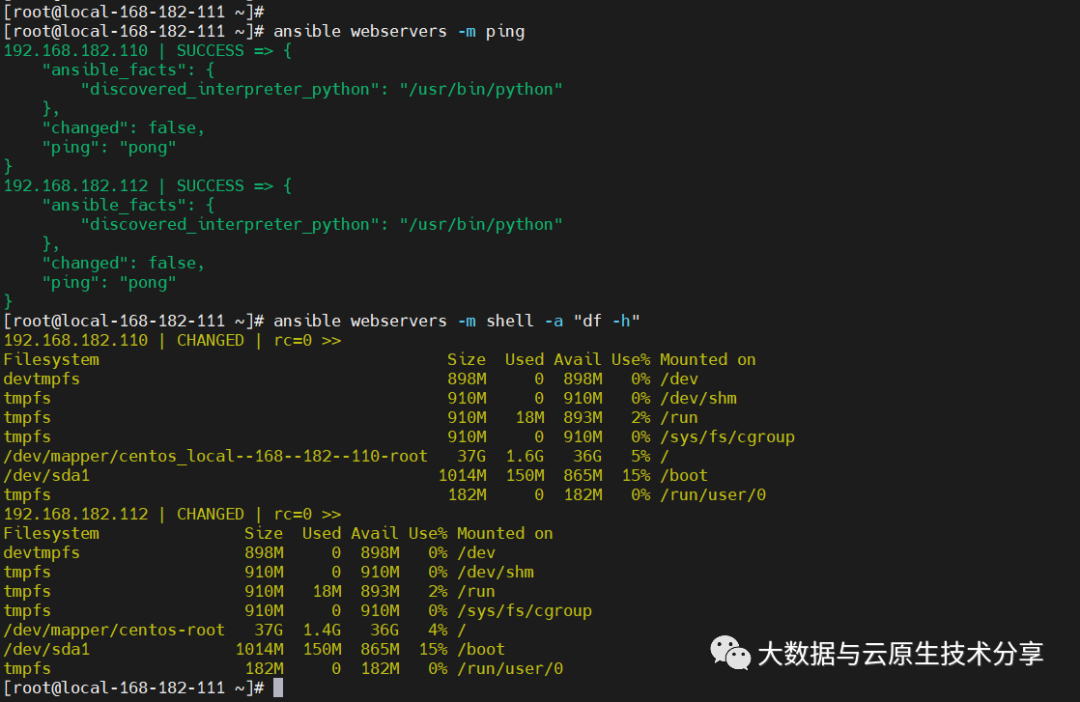Image resolution: width=1080 pixels, height=702 pixels.
Task: Click the shell command containing "df -h"
Action: pos(456,321)
